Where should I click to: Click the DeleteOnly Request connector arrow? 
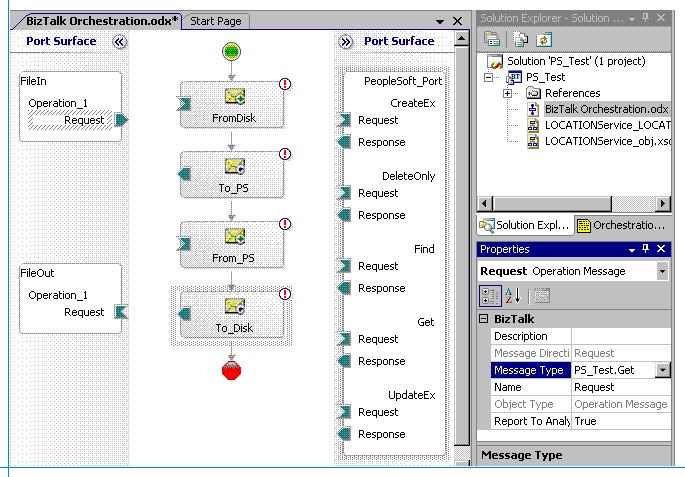click(345, 193)
